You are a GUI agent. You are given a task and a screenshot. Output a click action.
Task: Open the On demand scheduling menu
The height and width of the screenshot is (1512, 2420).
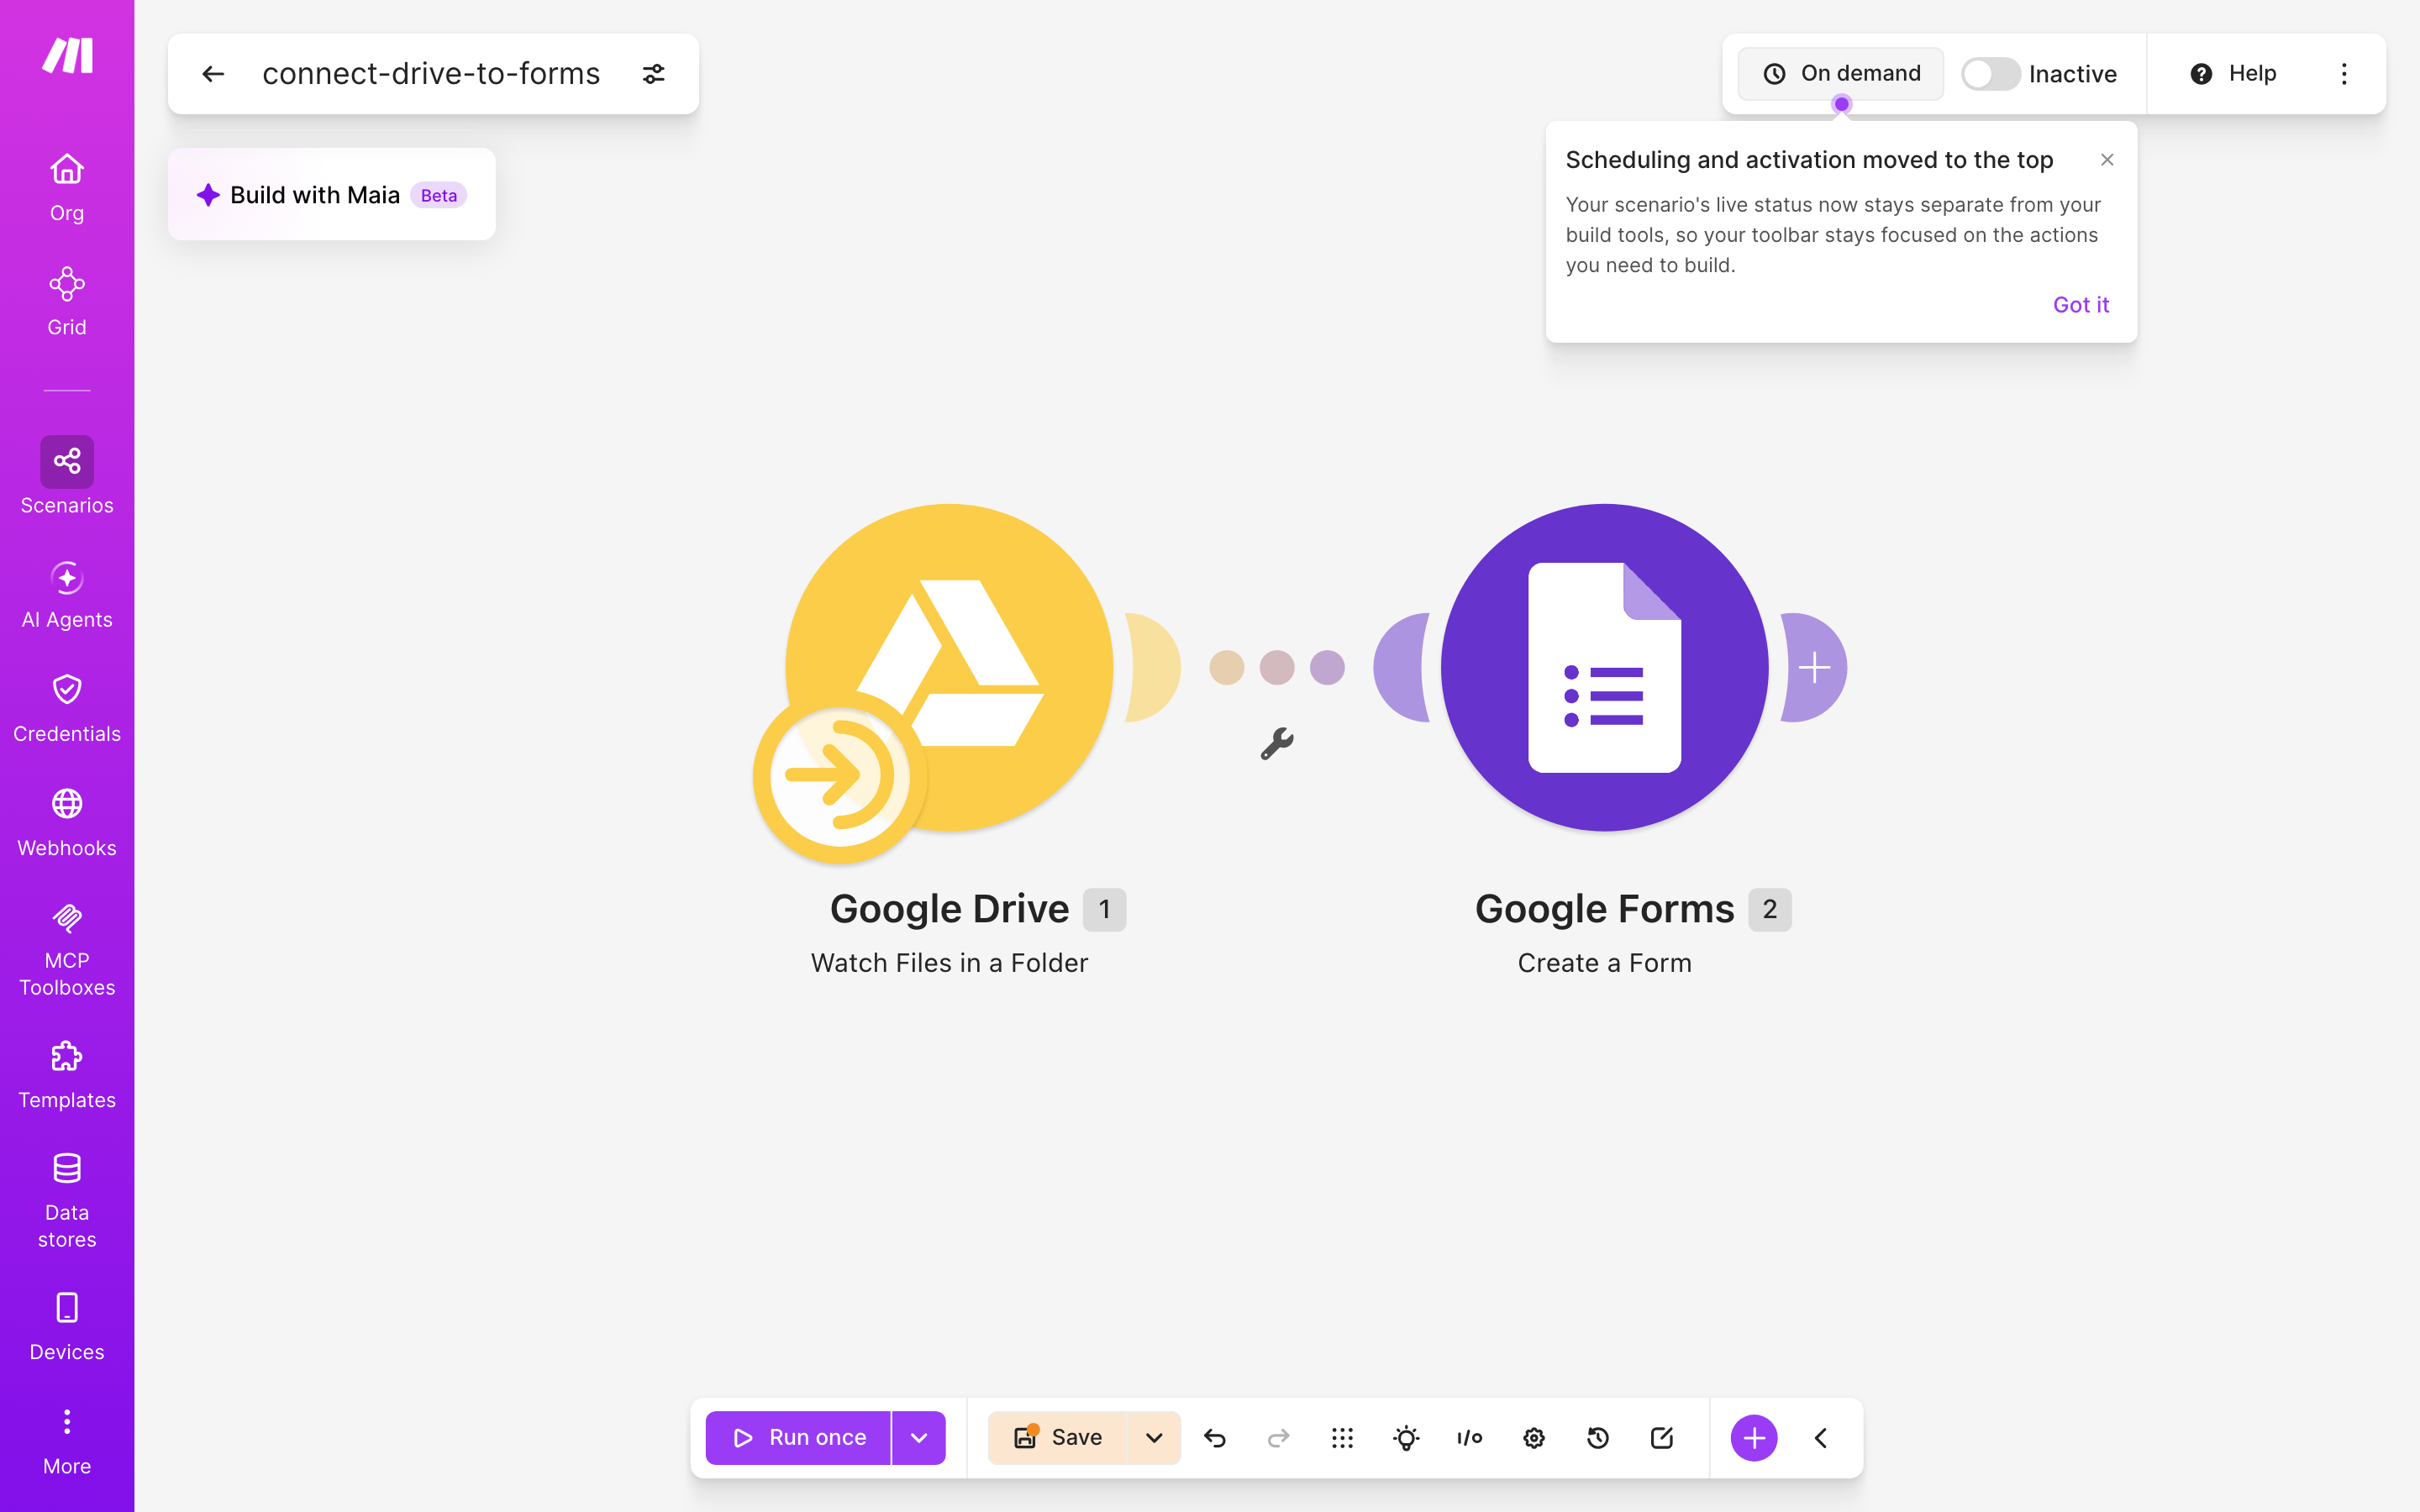tap(1841, 74)
